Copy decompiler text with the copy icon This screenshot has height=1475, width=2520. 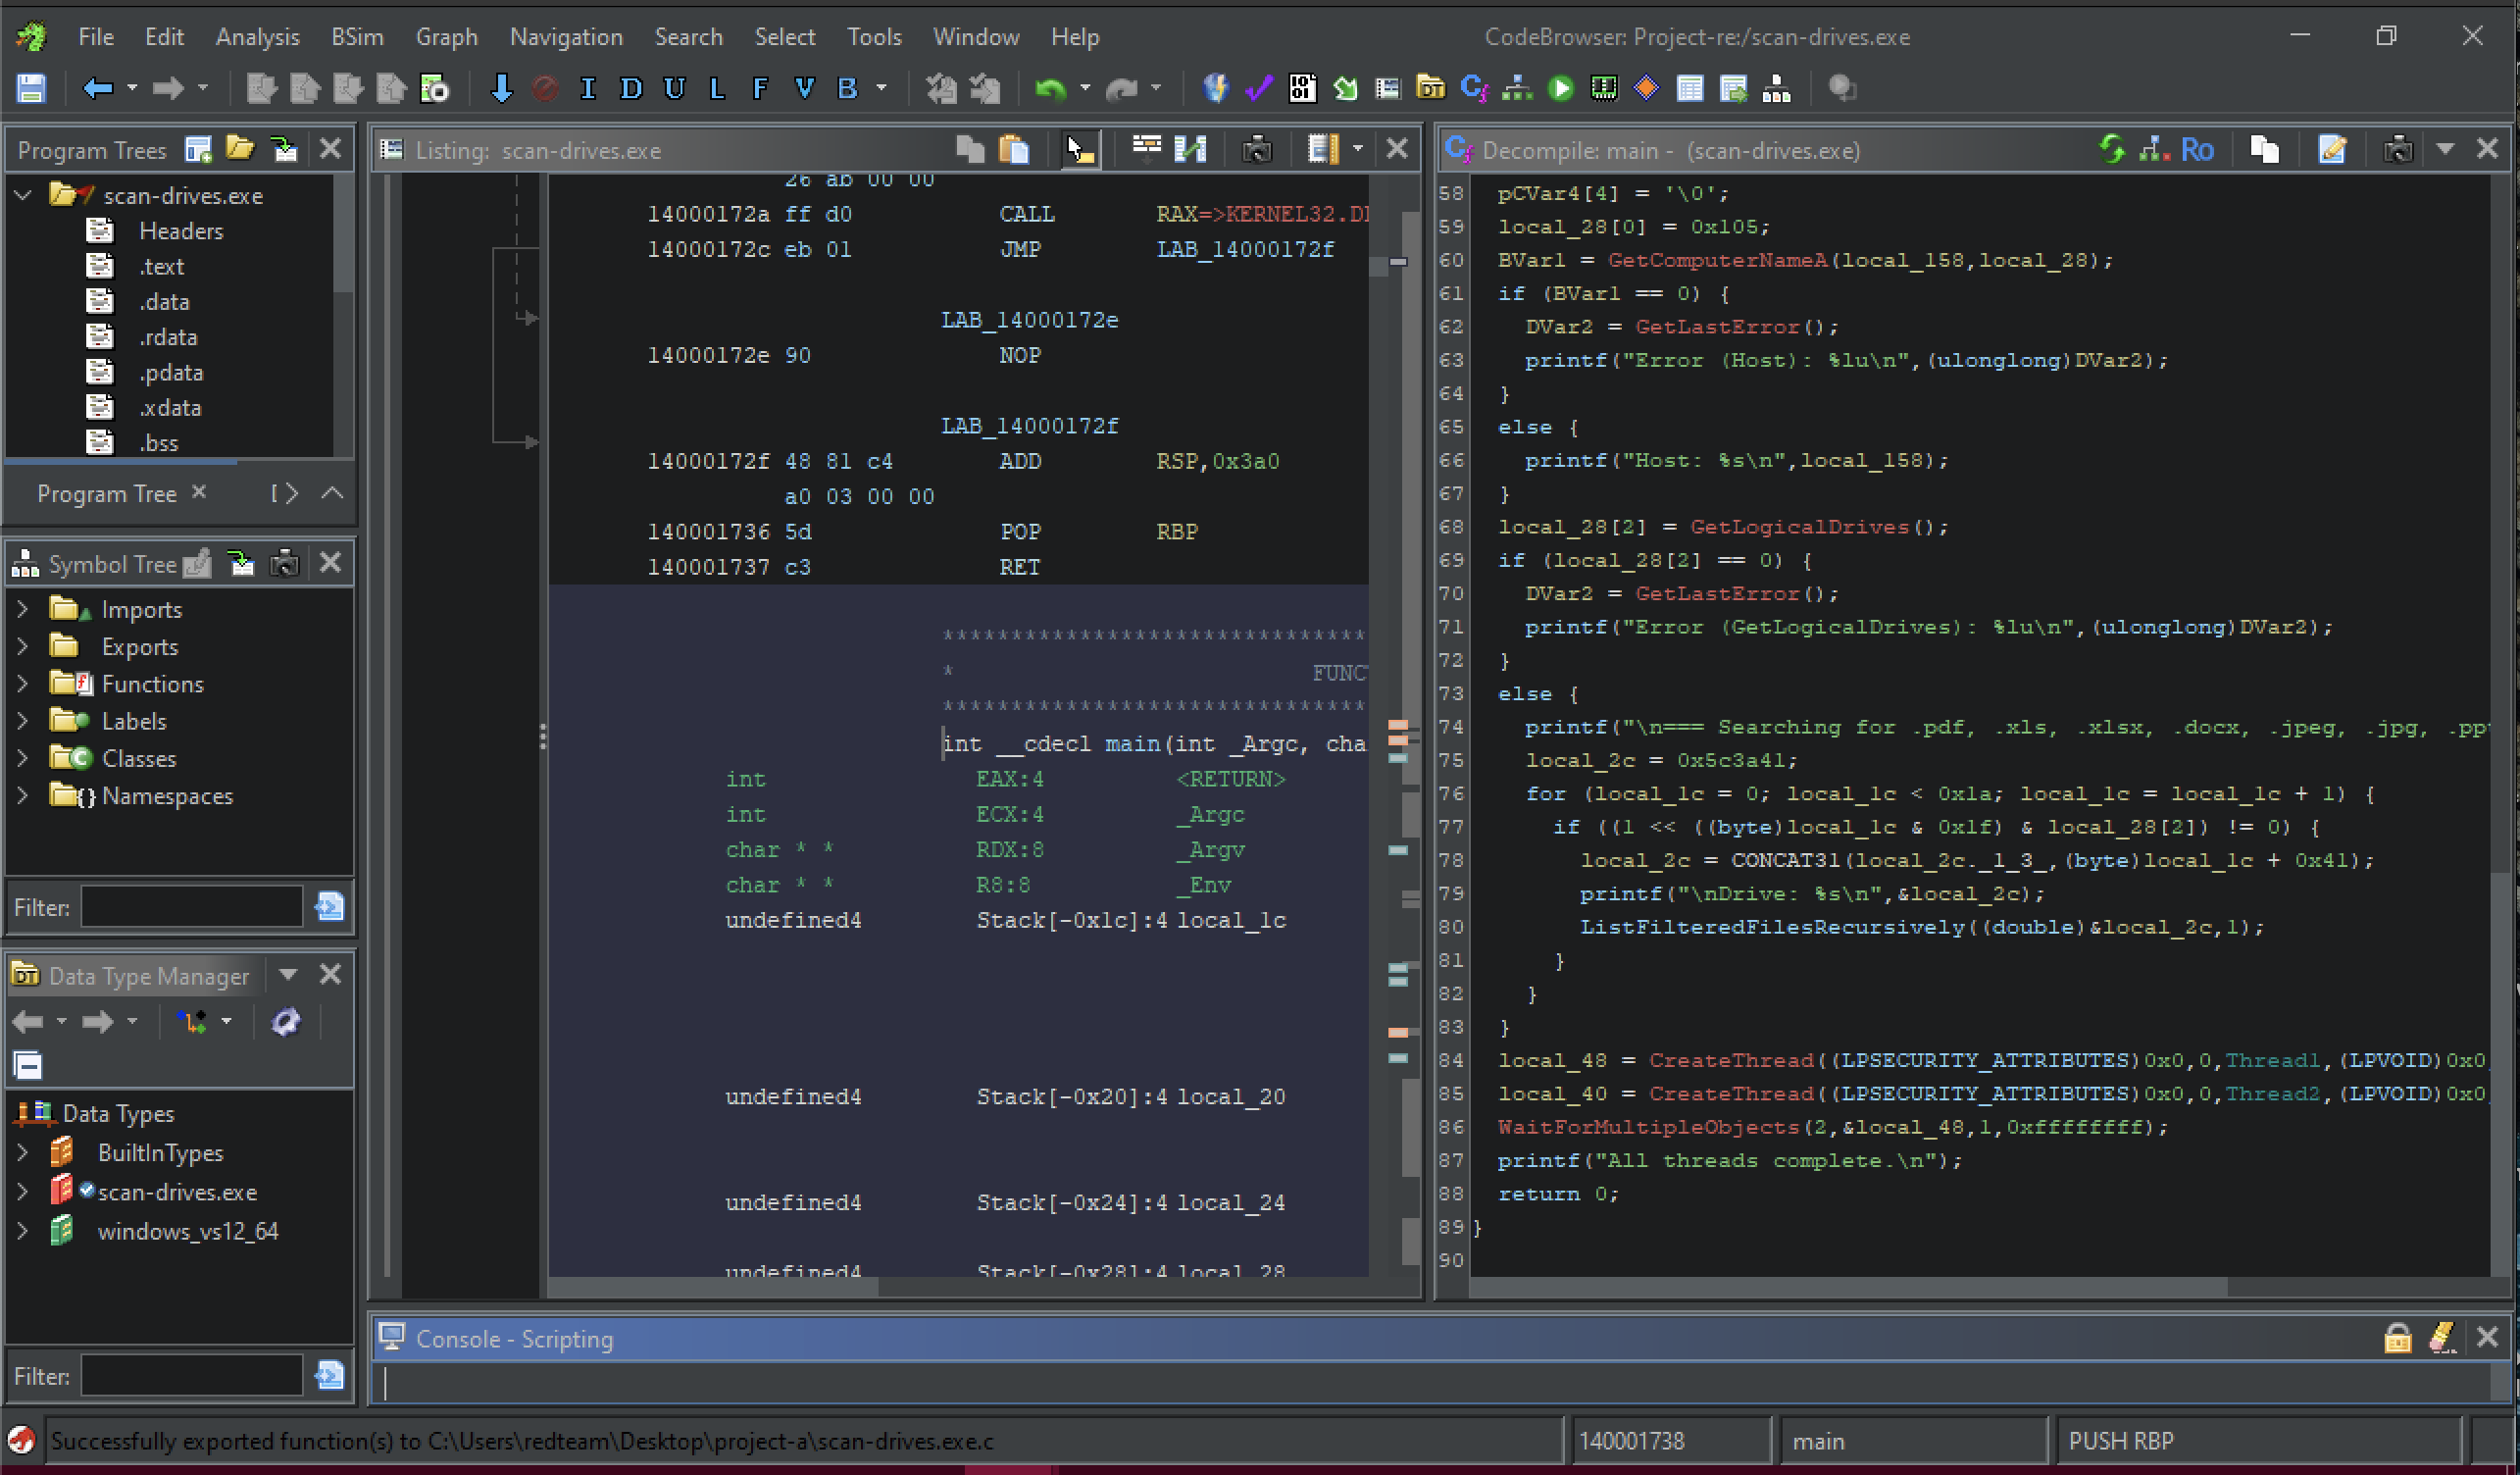pyautogui.click(x=2264, y=150)
